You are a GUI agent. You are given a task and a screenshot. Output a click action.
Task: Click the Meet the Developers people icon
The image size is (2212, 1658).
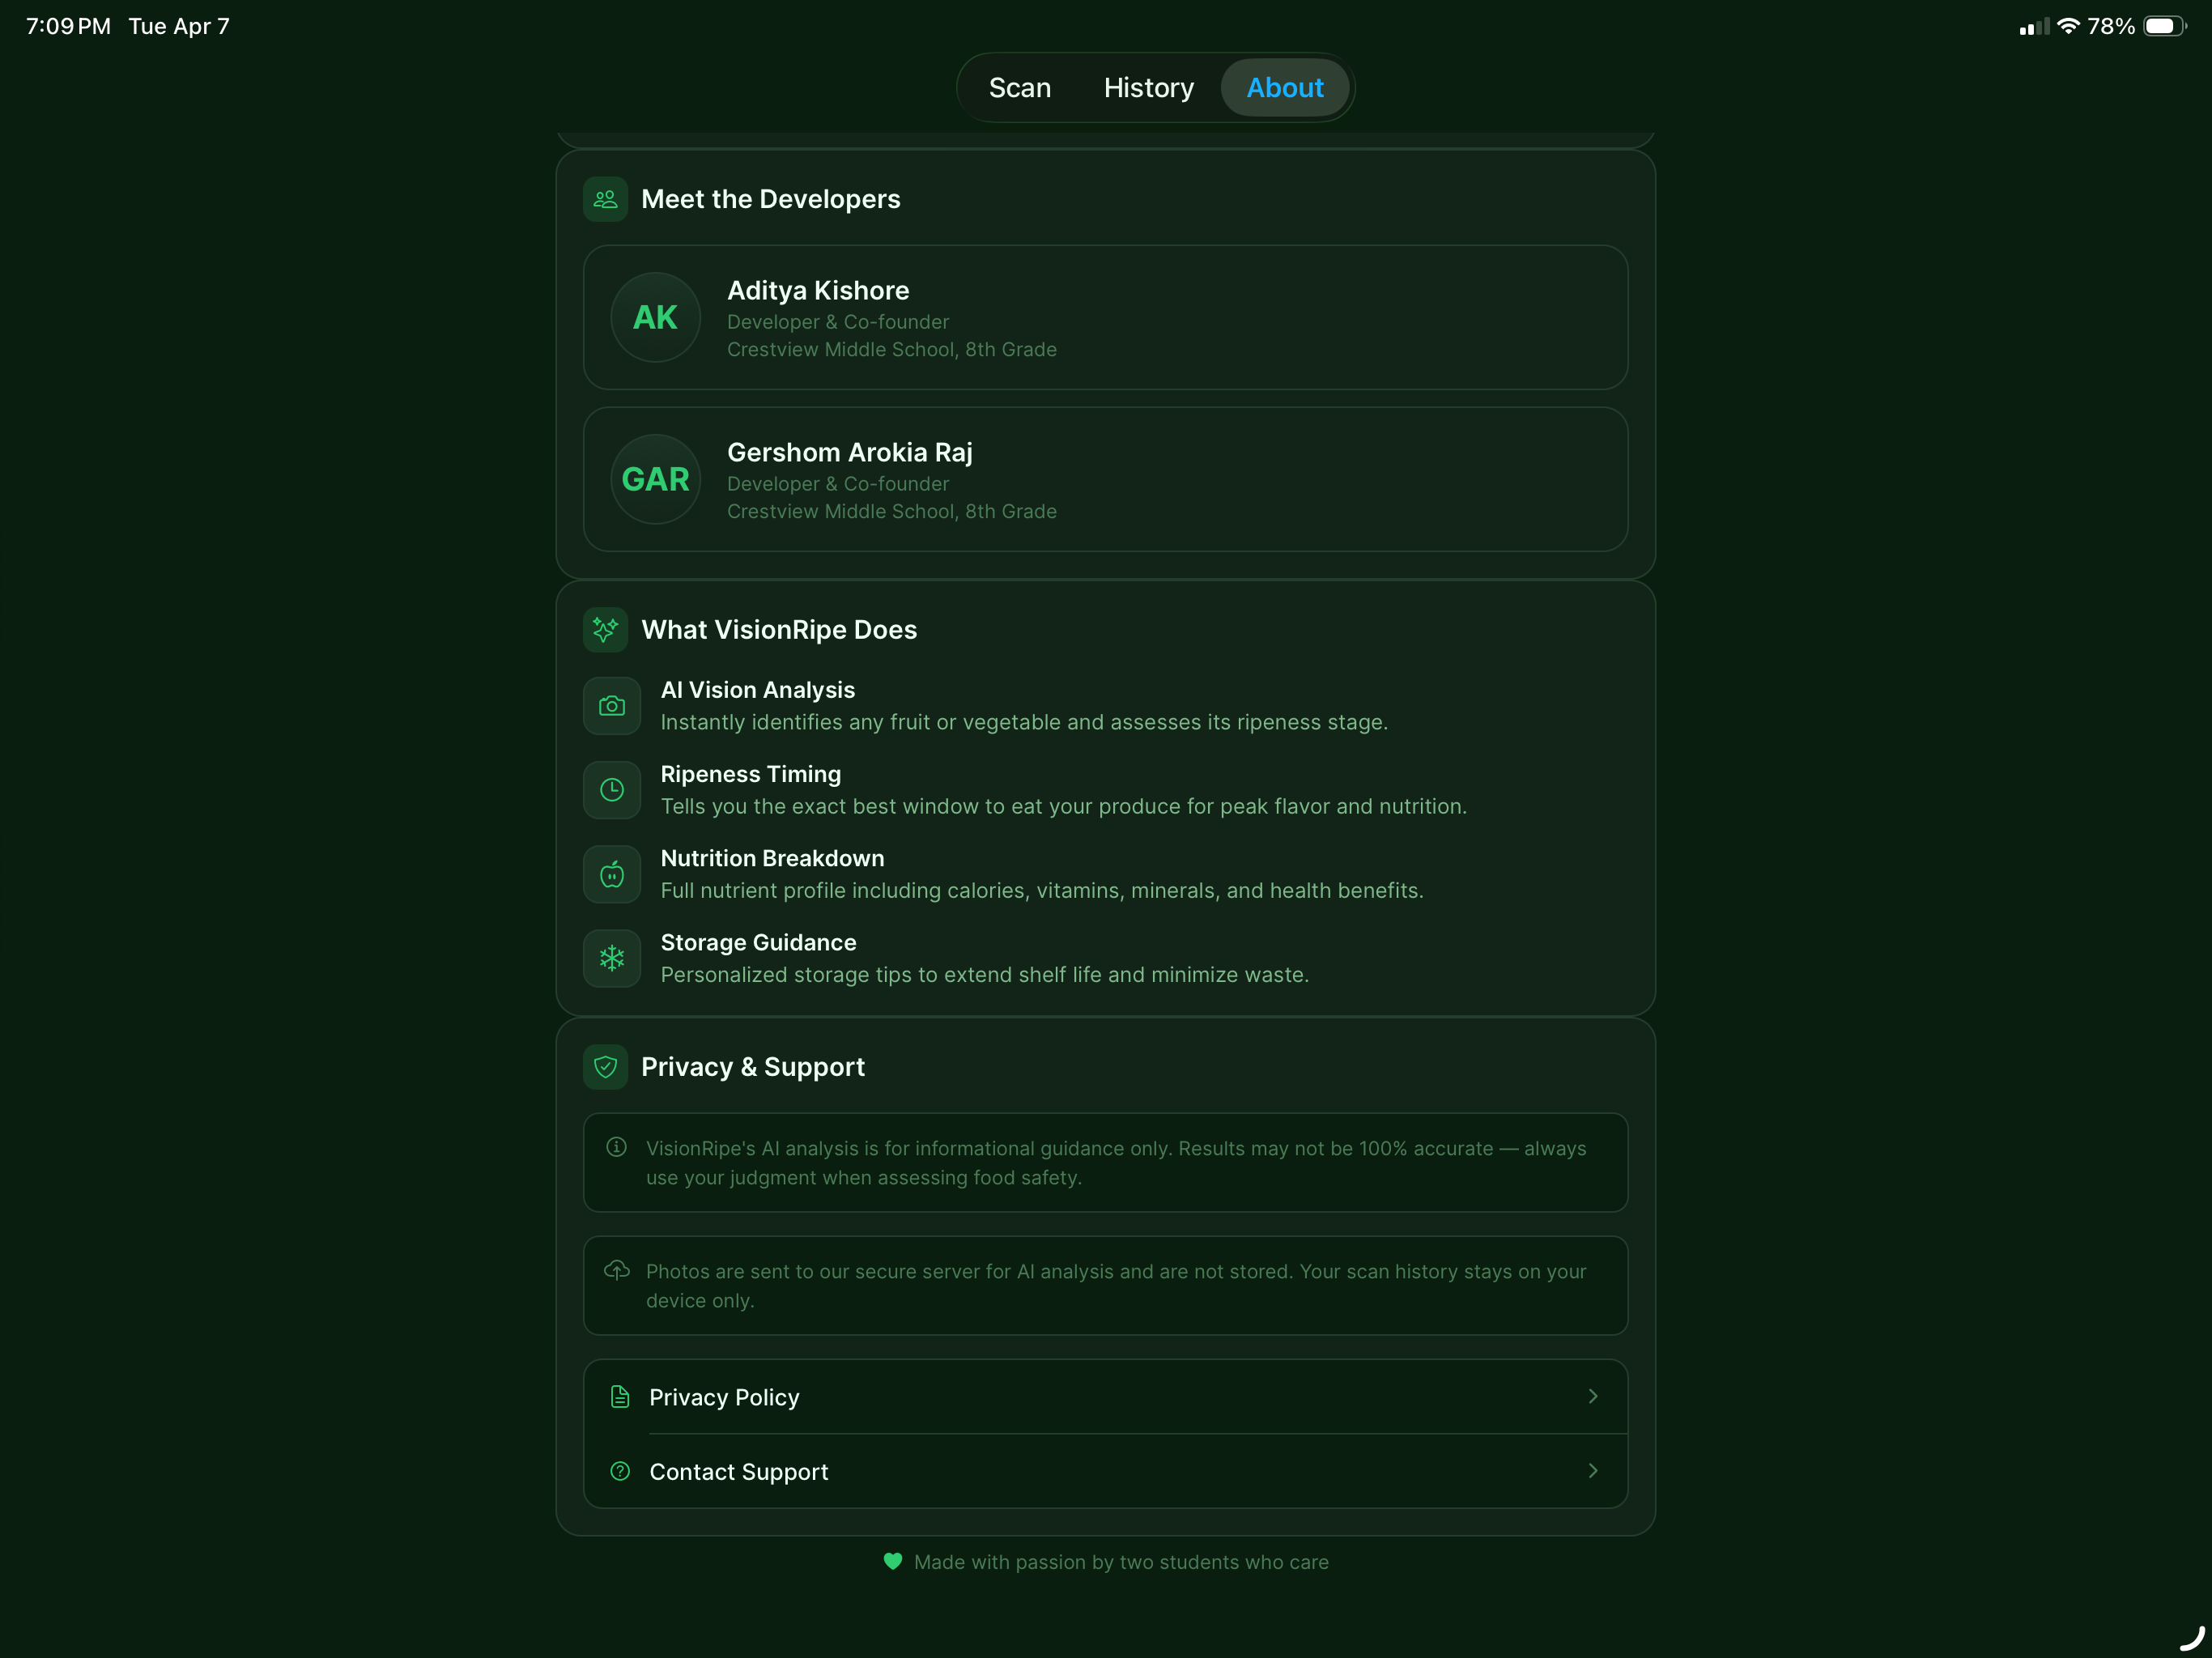(x=605, y=199)
